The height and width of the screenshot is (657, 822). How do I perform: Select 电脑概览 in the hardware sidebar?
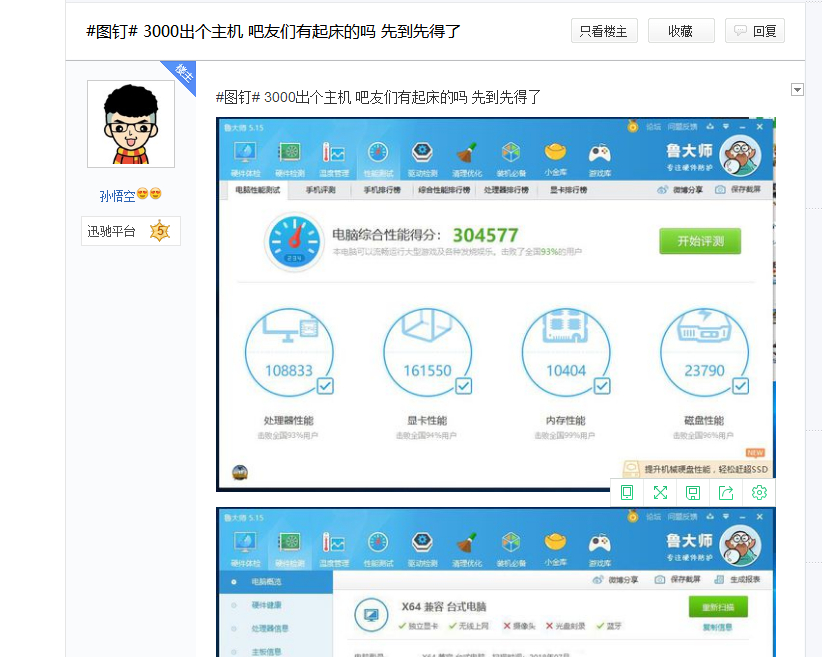pyautogui.click(x=276, y=582)
